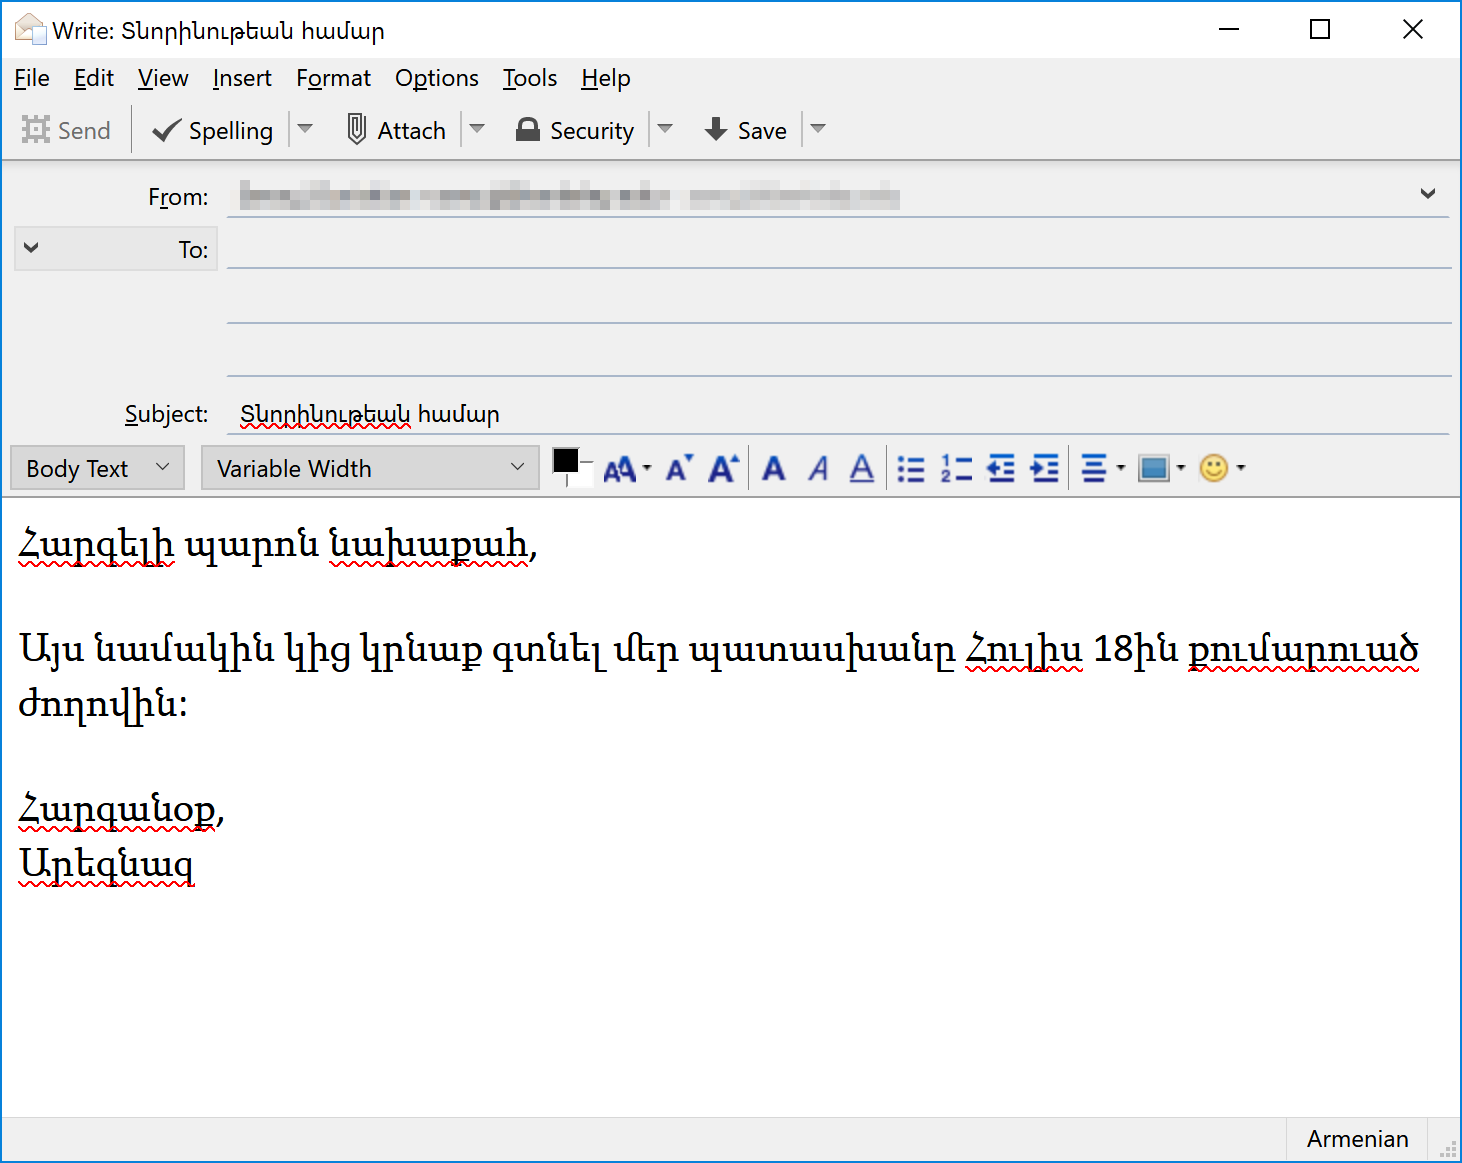Open the To recipient type dropdown
The width and height of the screenshot is (1462, 1163).
click(116, 249)
